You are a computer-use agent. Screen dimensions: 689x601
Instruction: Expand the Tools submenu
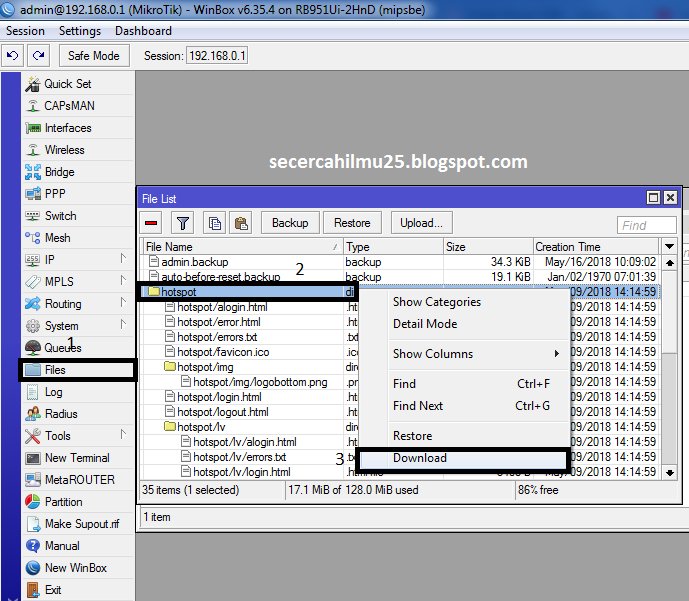coord(123,435)
